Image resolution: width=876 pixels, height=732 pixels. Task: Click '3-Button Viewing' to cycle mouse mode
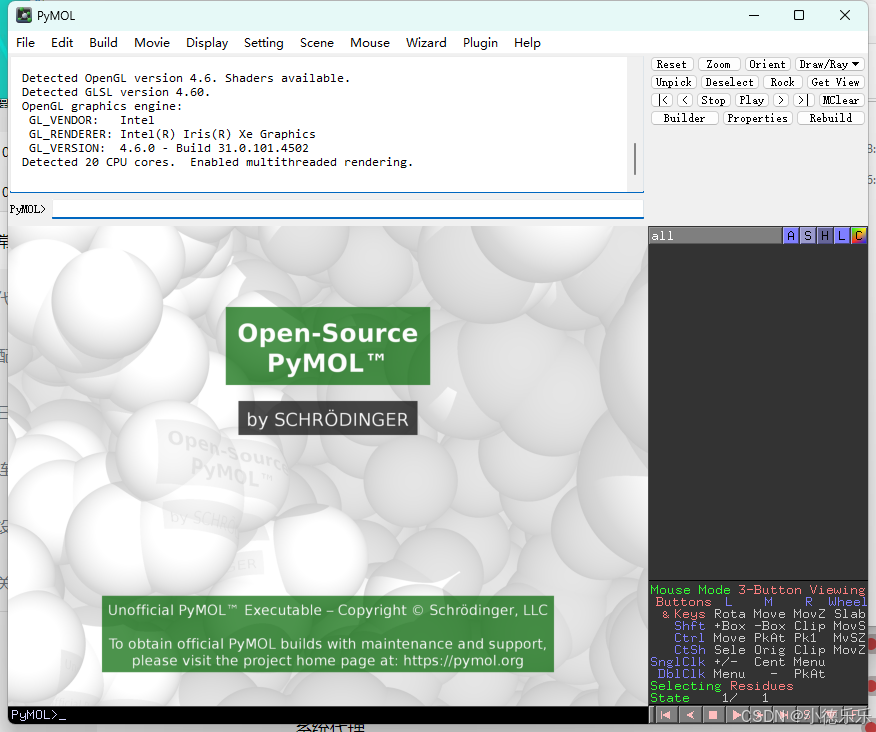[x=802, y=590]
